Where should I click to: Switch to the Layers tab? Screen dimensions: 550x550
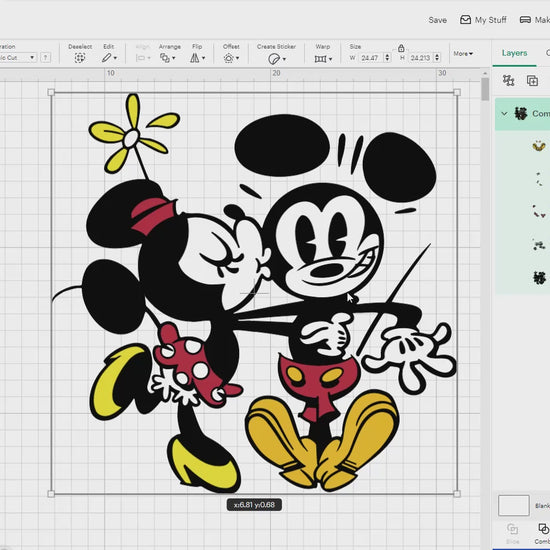coord(514,53)
